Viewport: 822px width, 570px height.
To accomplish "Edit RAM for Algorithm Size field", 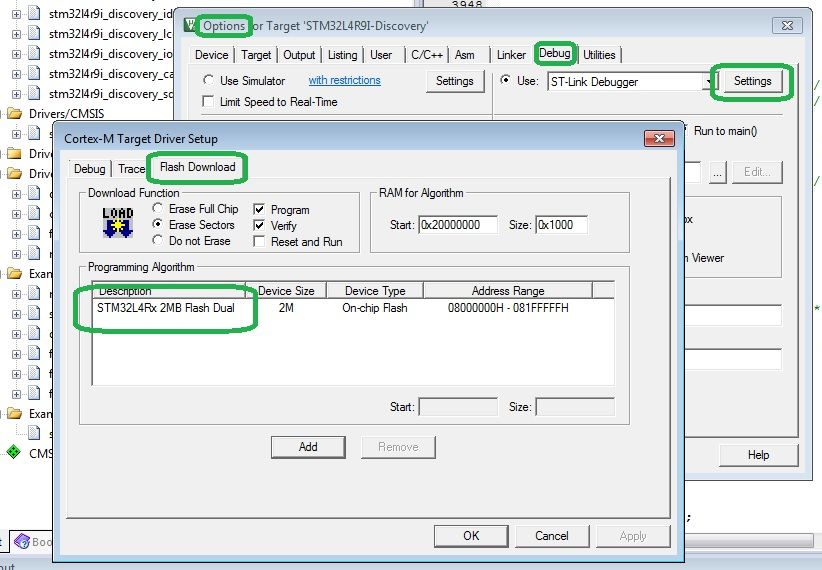I will (x=561, y=225).
